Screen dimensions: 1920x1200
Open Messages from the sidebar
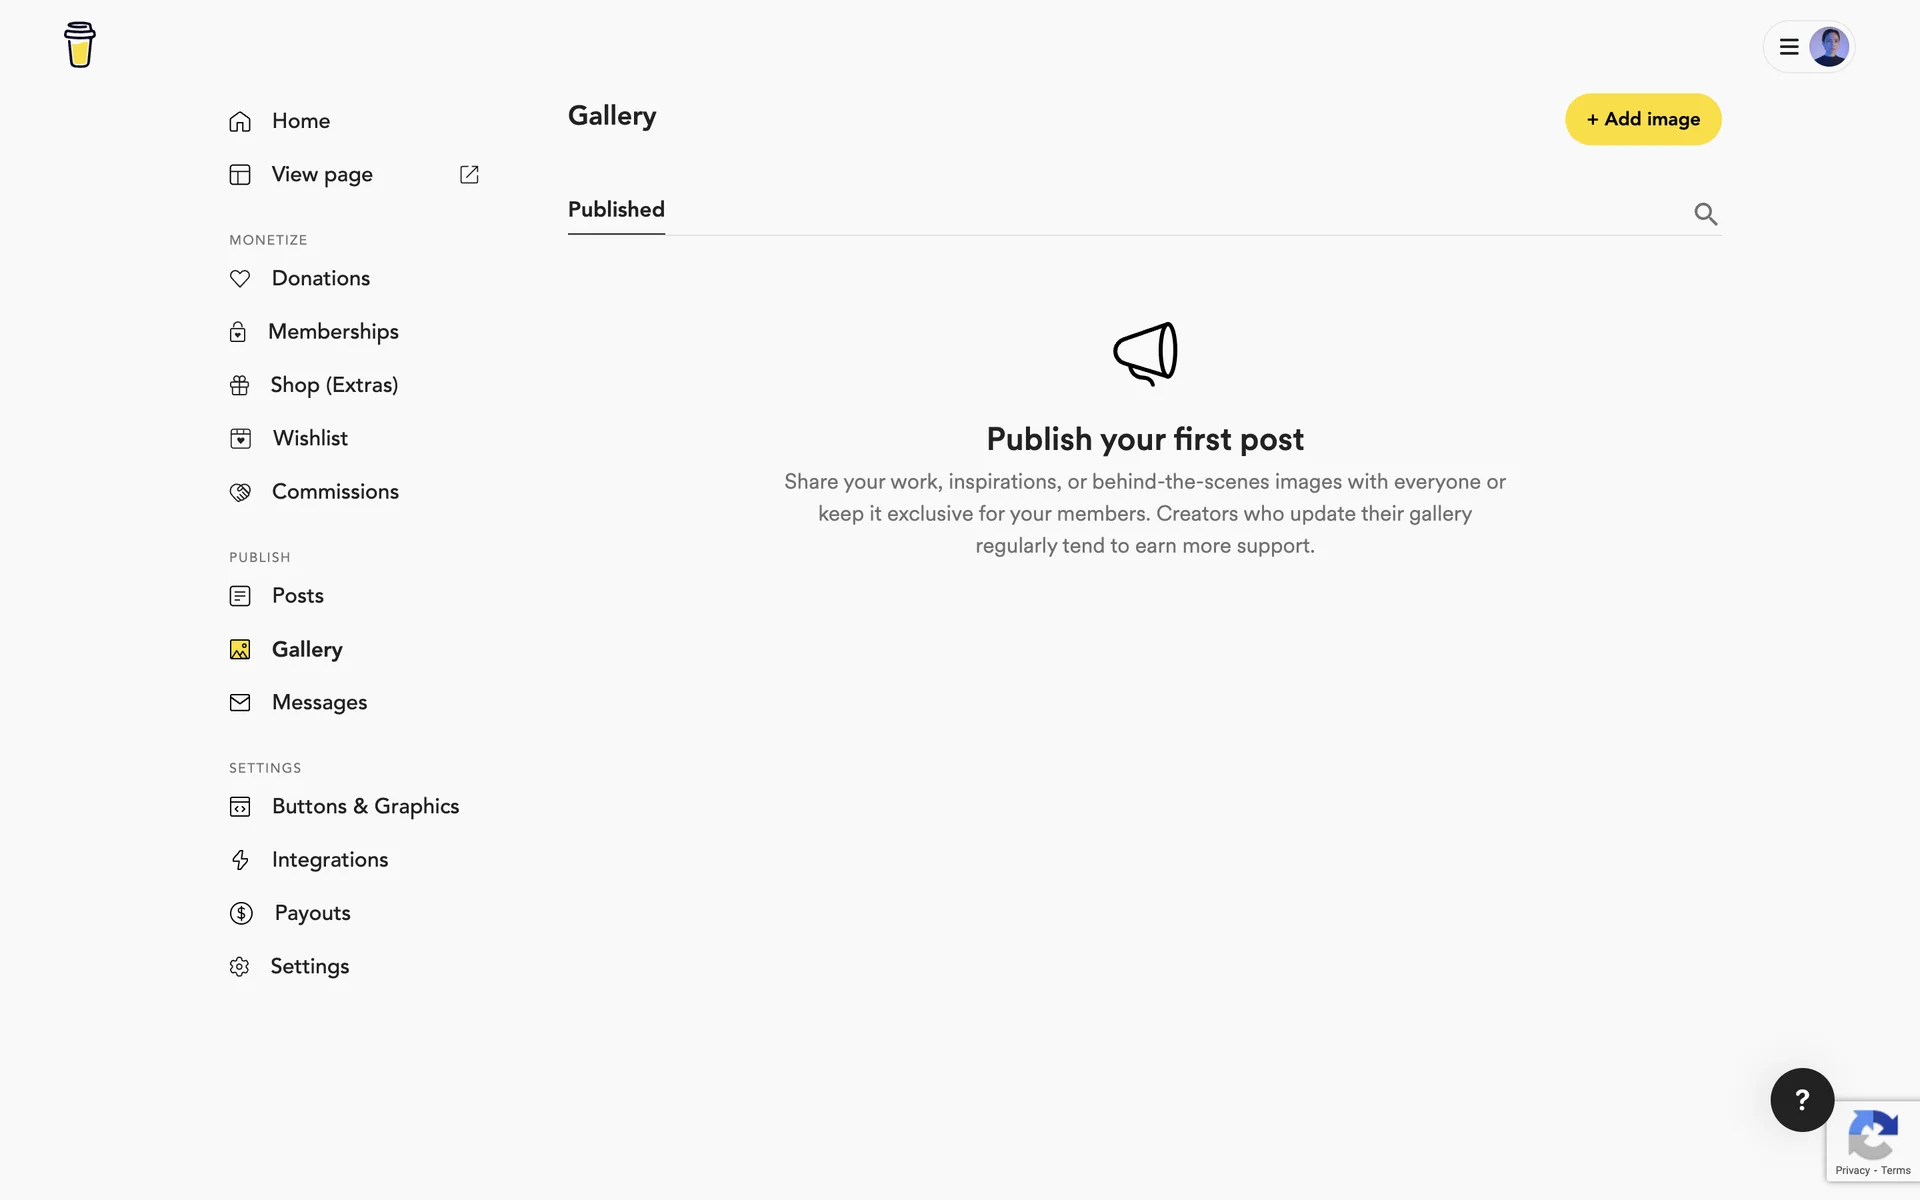coord(319,703)
